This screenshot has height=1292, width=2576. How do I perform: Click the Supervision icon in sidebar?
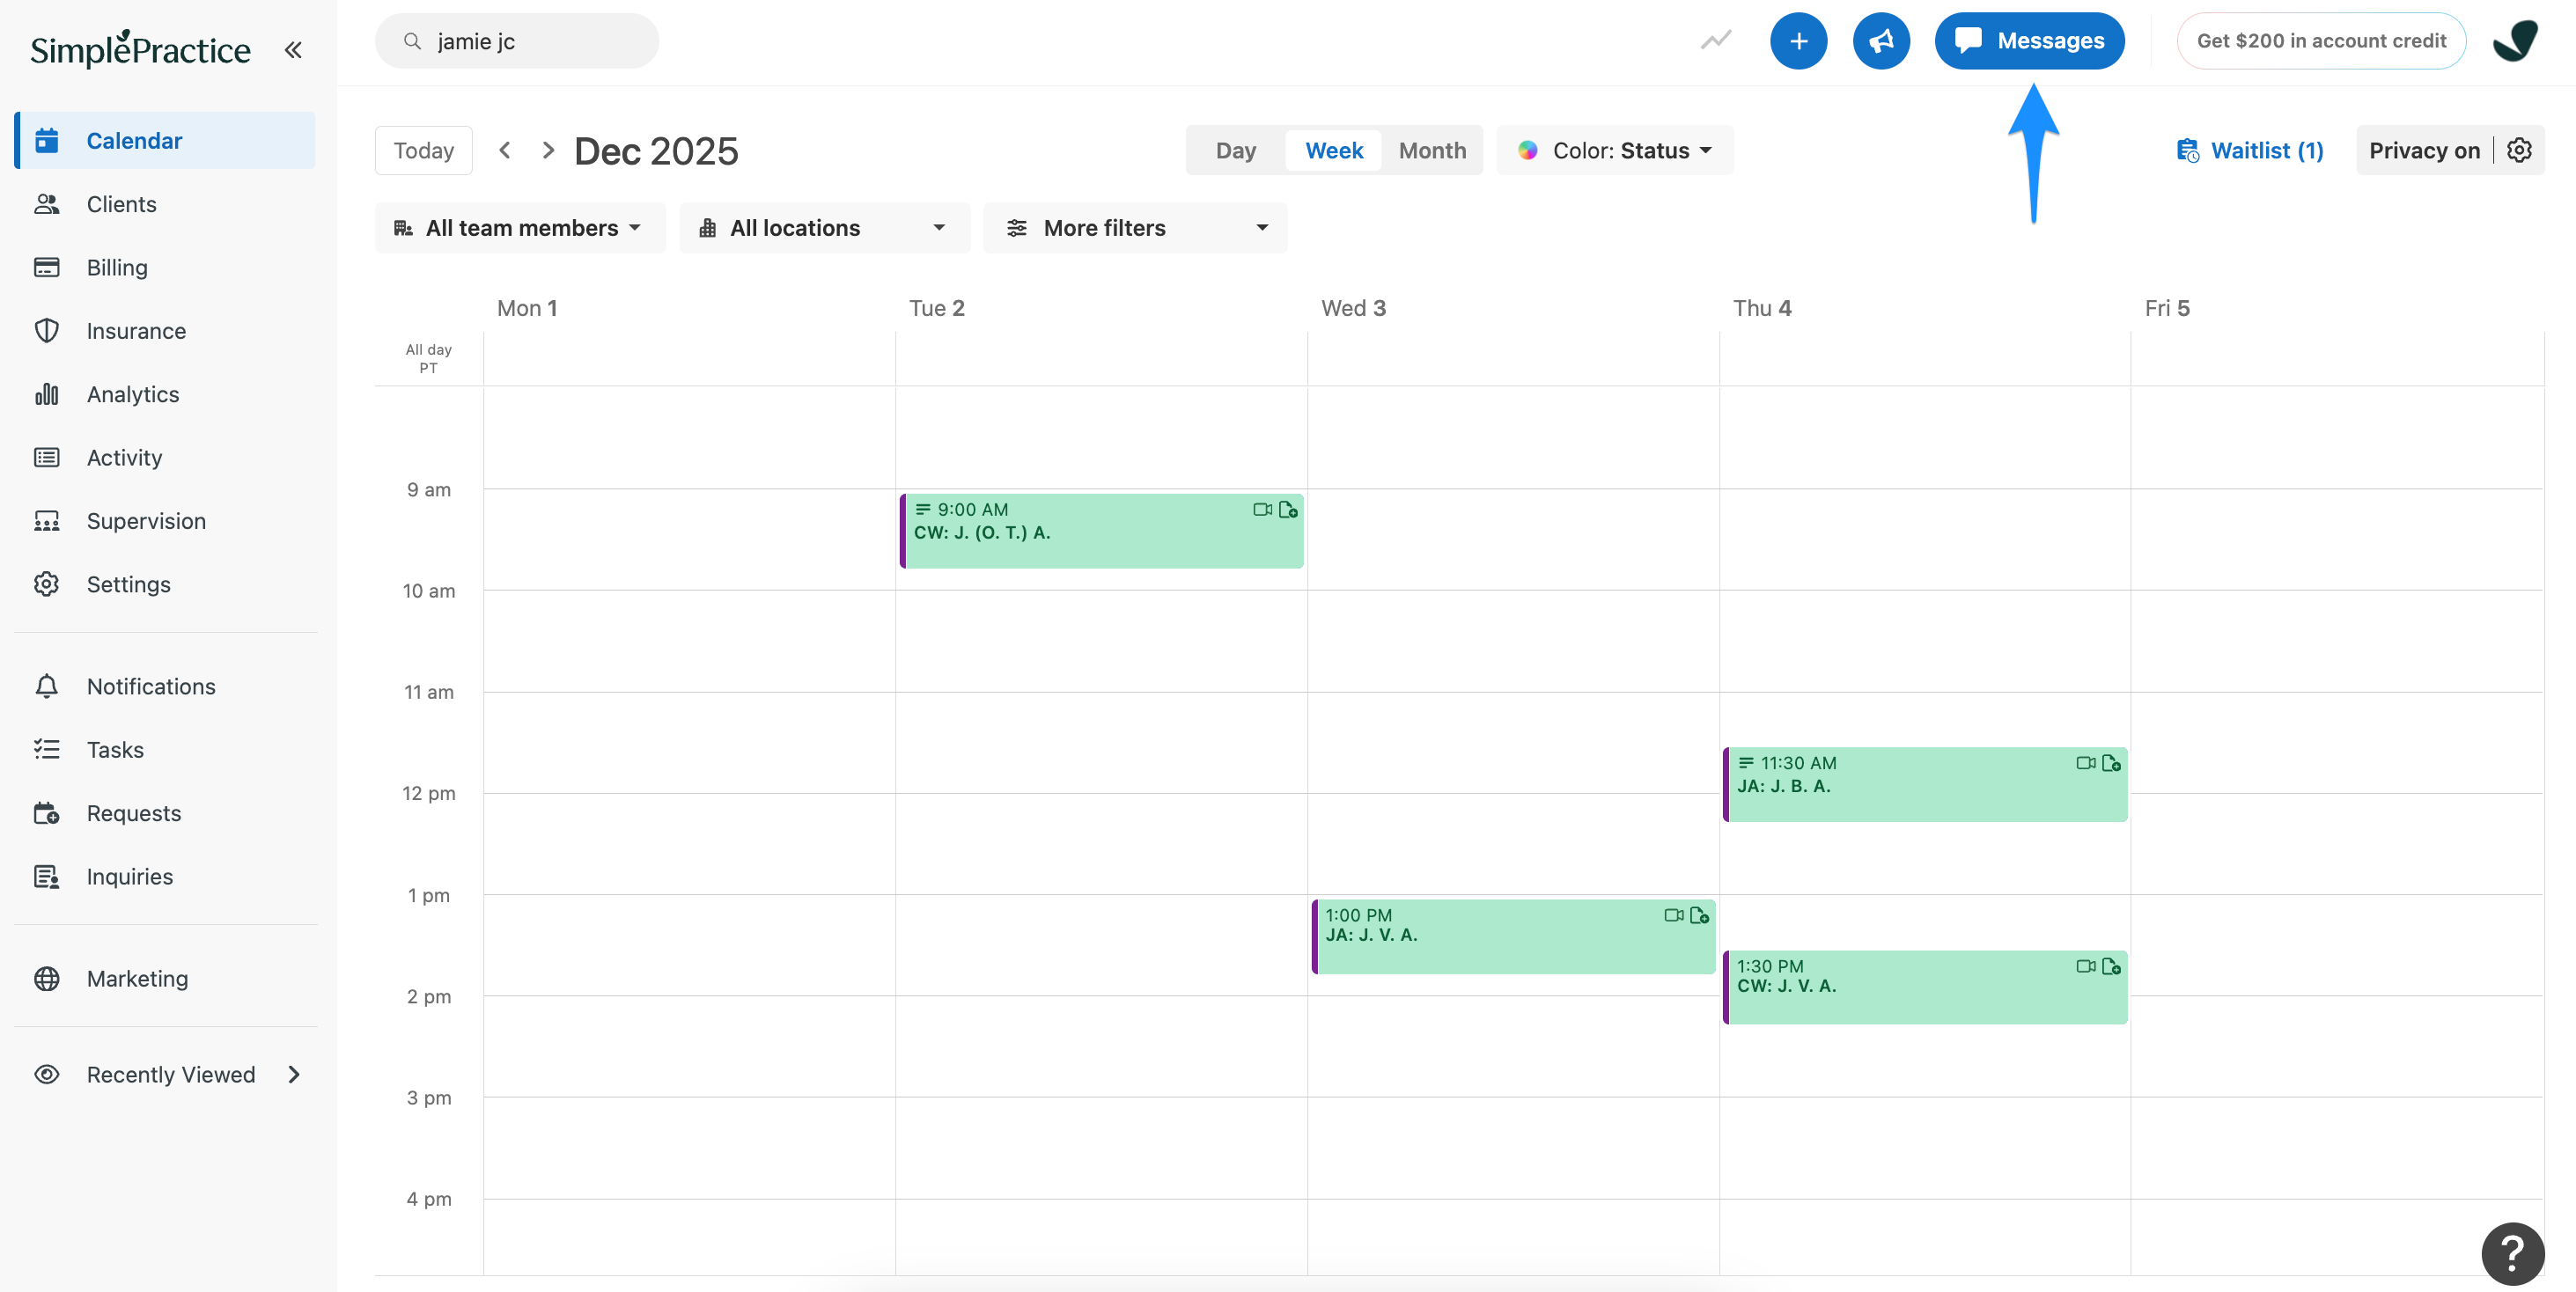click(47, 521)
